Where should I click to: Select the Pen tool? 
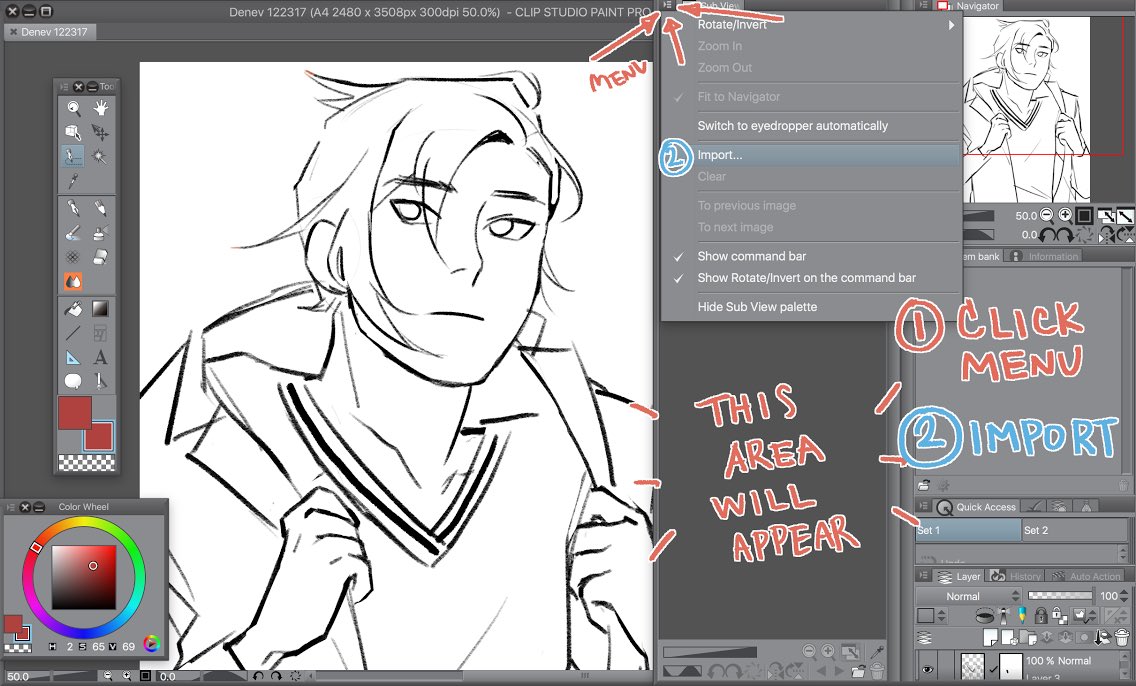(x=73, y=209)
